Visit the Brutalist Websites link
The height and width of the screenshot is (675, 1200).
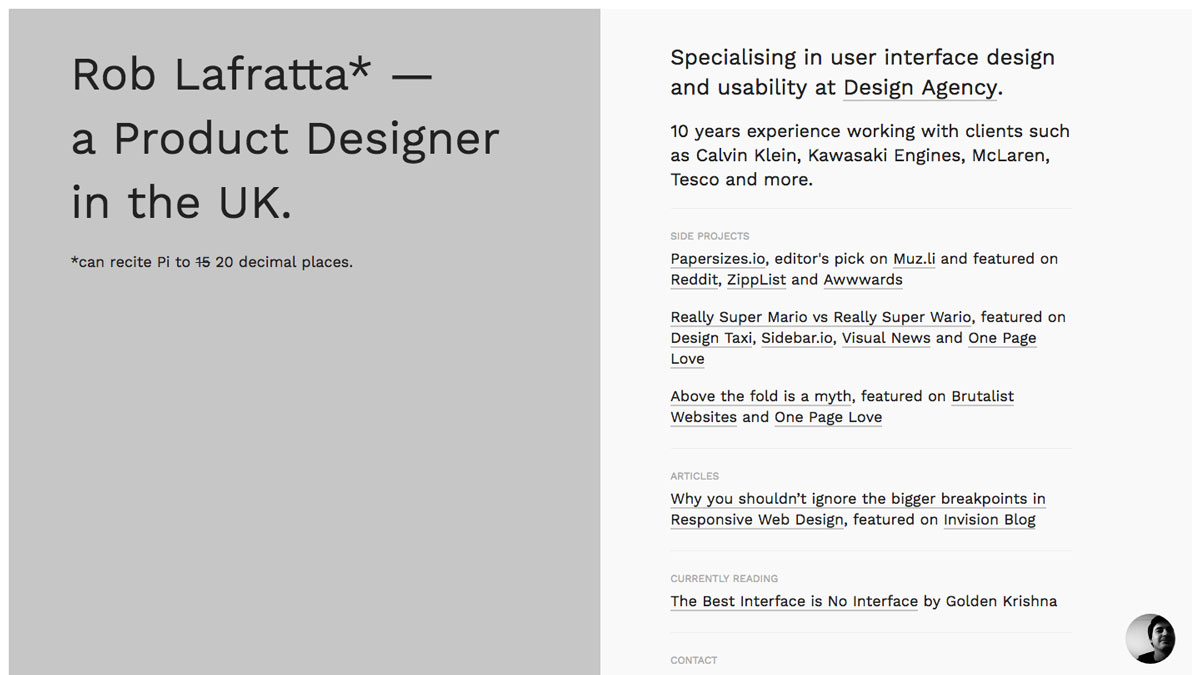pyautogui.click(x=982, y=396)
